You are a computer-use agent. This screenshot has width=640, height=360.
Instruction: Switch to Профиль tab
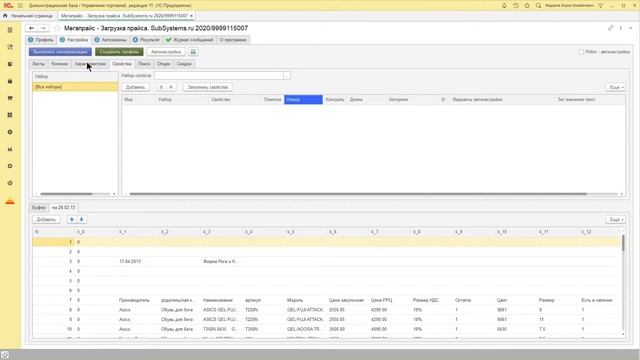pos(40,40)
